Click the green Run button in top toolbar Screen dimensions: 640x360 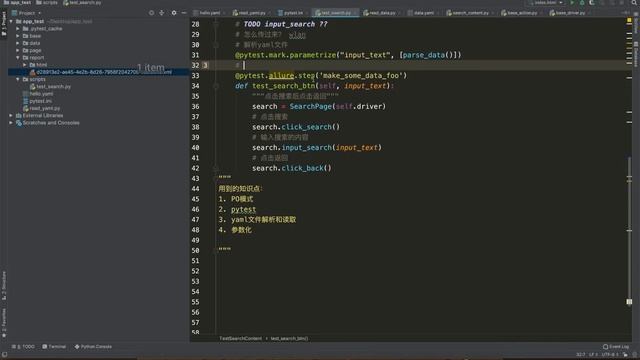pyautogui.click(x=572, y=2)
